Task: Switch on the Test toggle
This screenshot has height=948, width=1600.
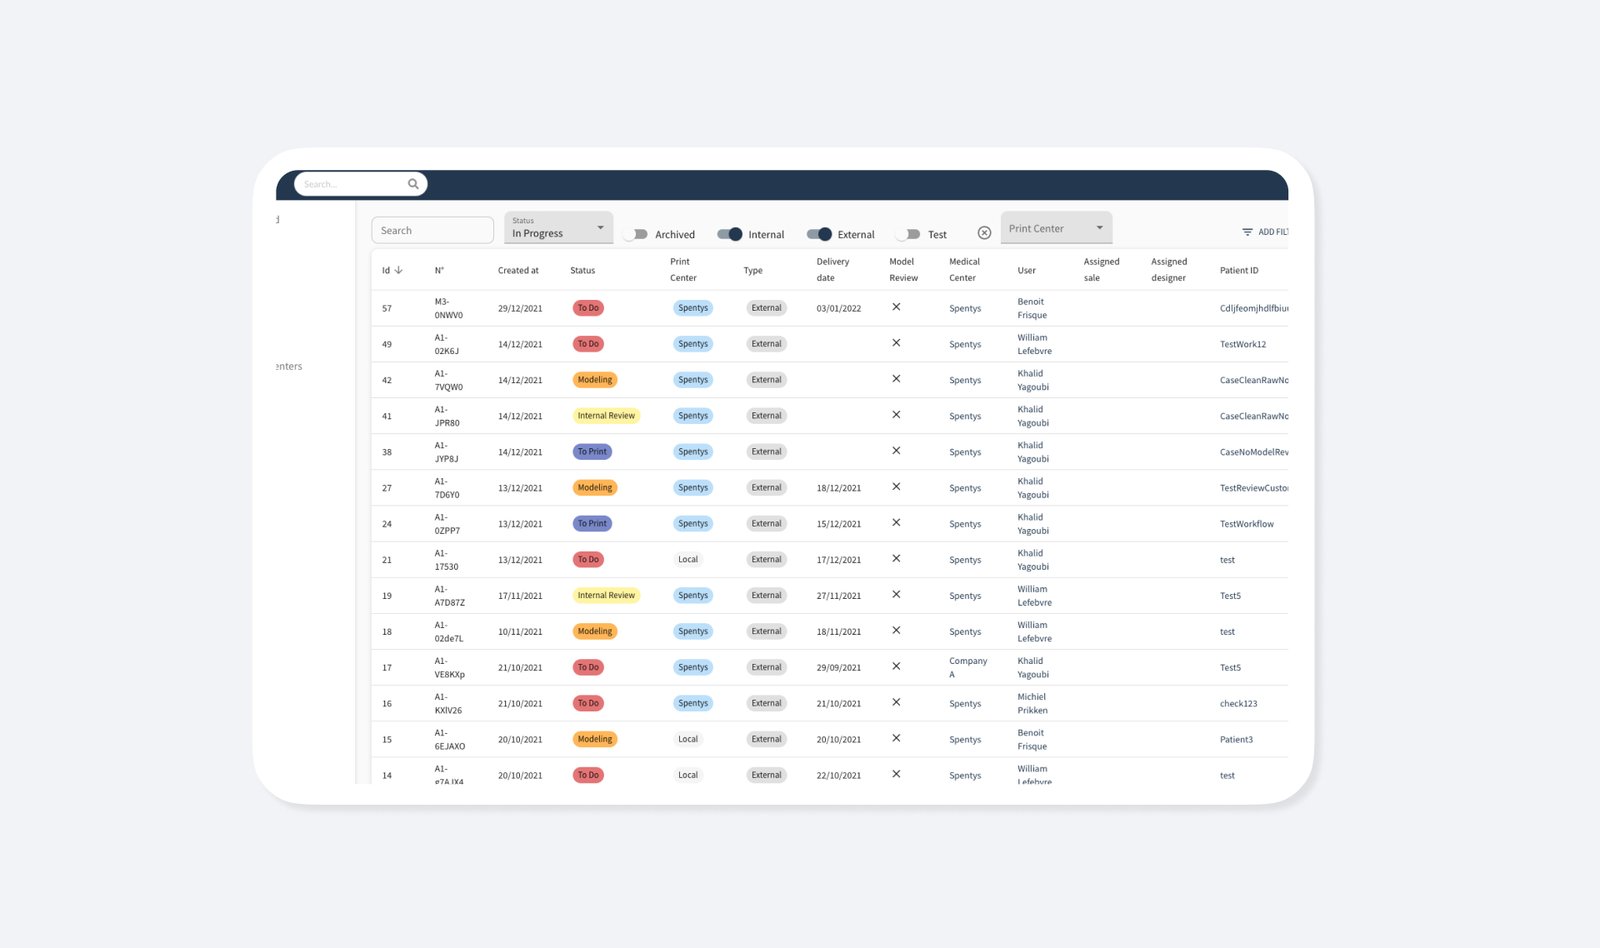Action: [x=907, y=234]
